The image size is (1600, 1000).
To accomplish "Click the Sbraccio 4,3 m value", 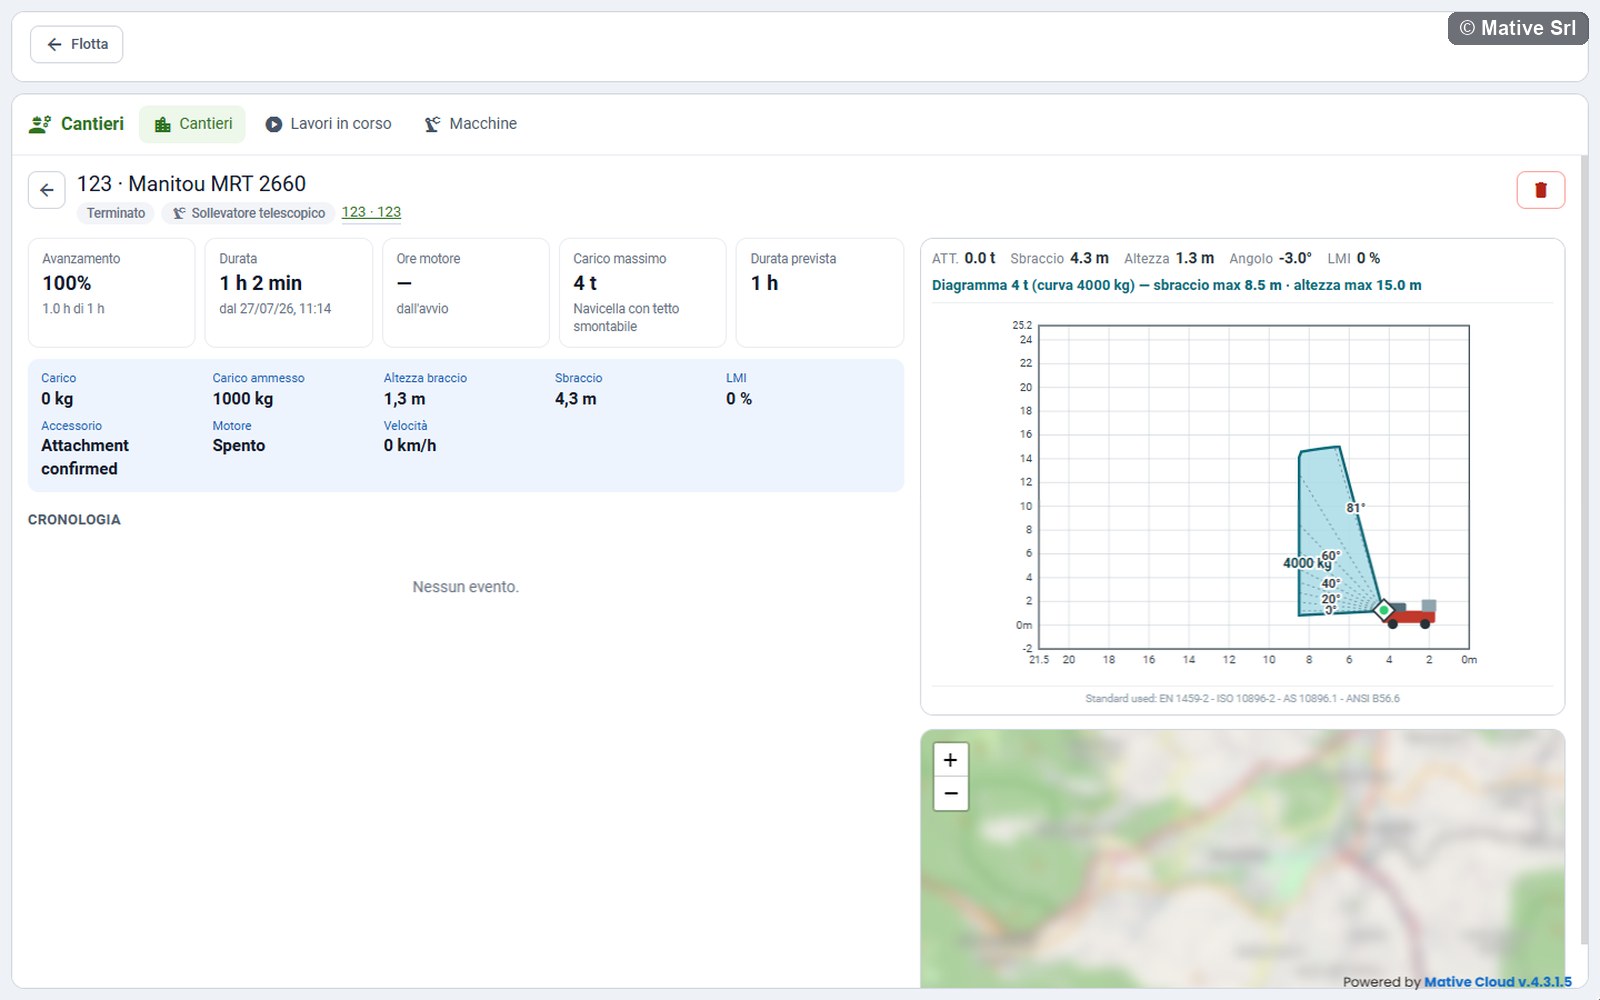I will point(575,399).
